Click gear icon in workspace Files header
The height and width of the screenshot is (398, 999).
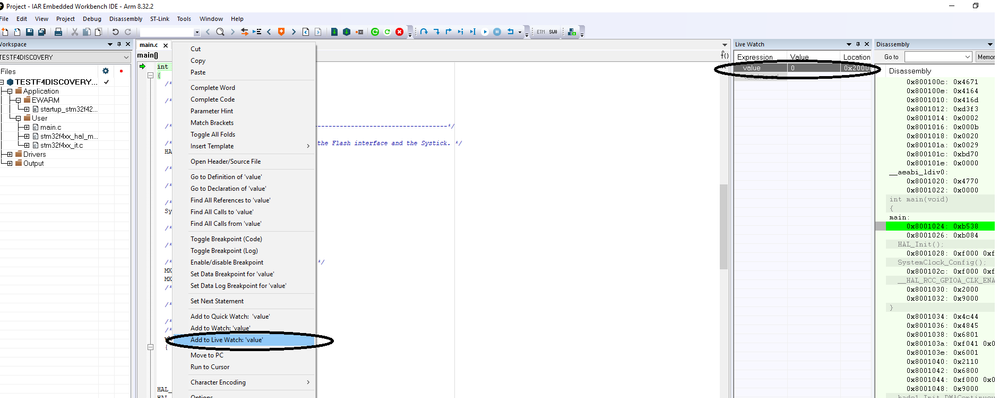105,71
